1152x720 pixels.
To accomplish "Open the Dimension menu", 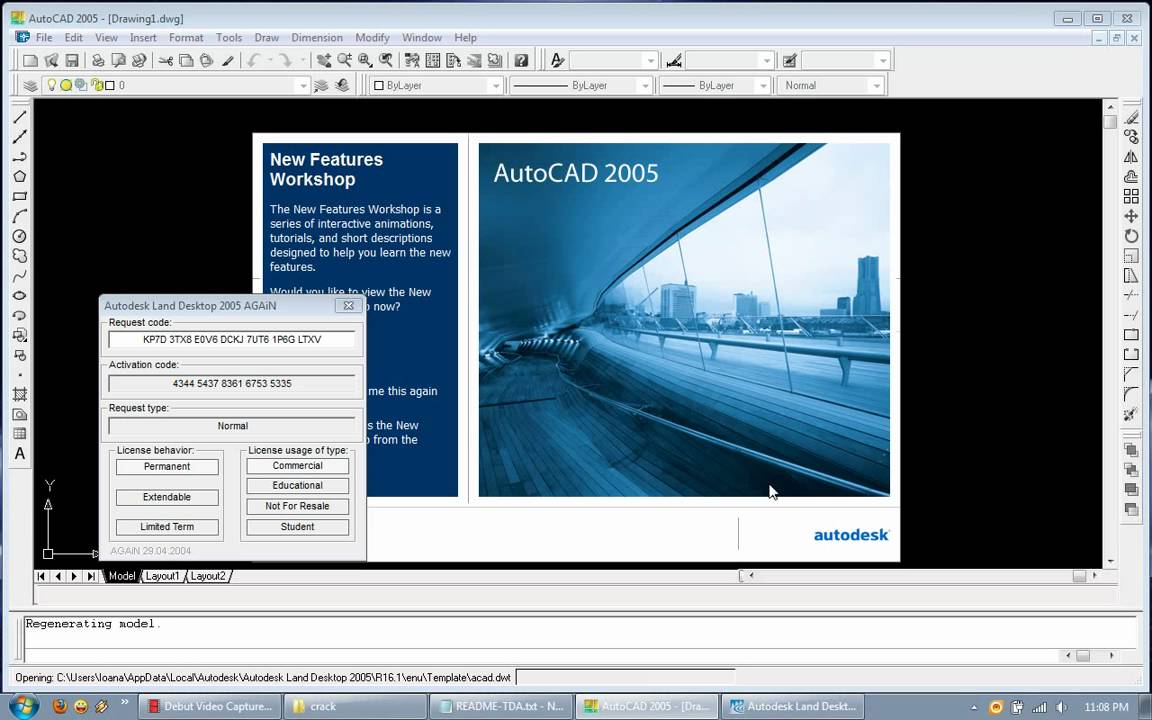I will point(317,37).
